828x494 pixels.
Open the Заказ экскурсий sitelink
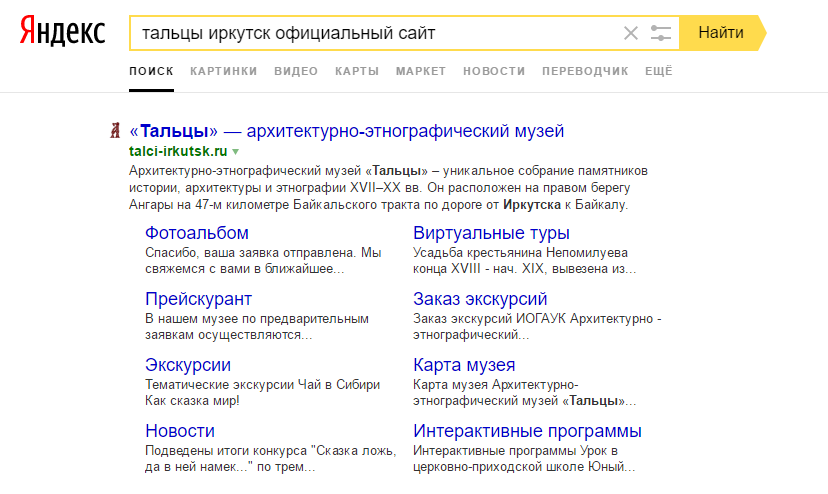tap(480, 299)
